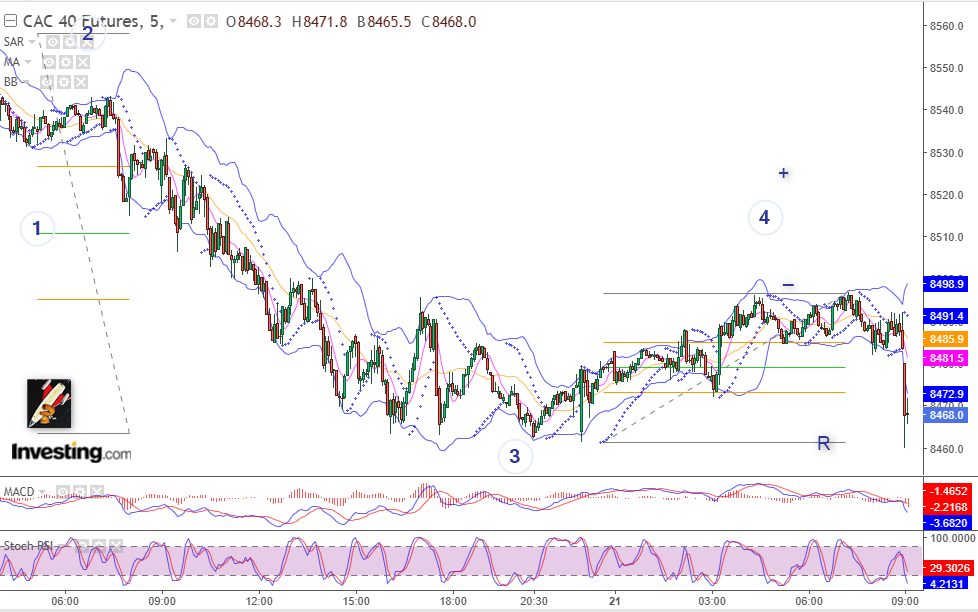
Task: Hide the MACD pane with its eye icon
Action: (63, 492)
